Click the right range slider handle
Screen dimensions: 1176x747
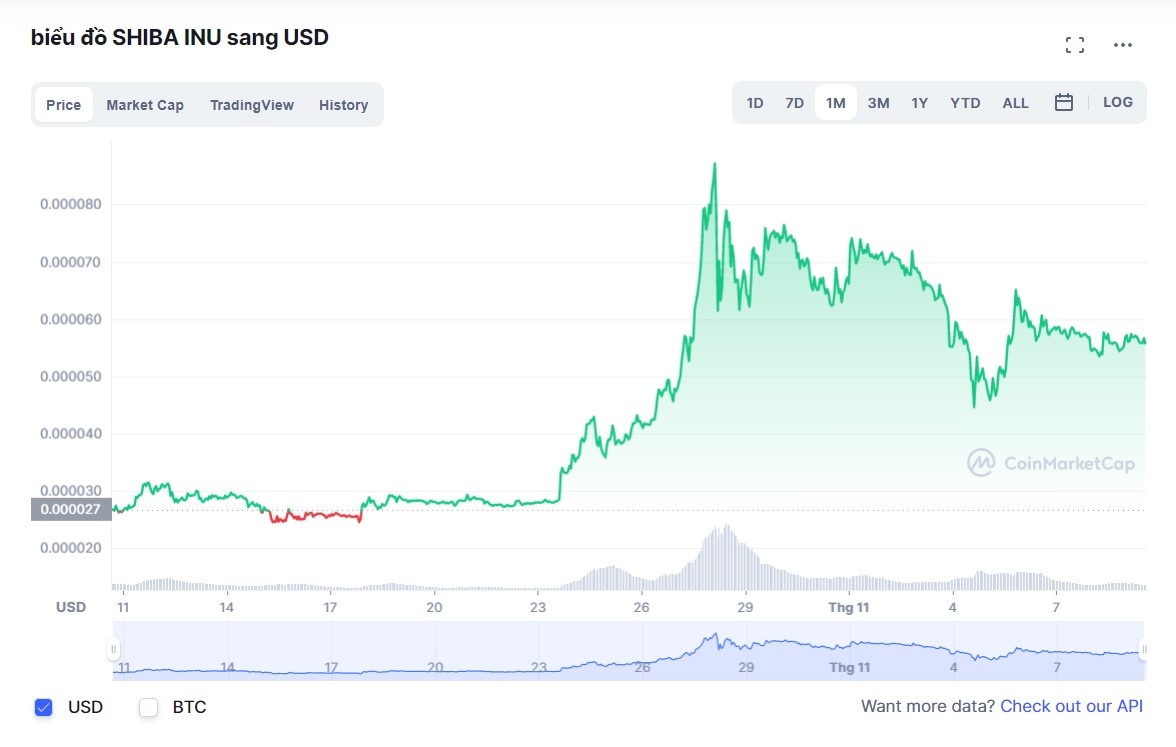click(1143, 649)
